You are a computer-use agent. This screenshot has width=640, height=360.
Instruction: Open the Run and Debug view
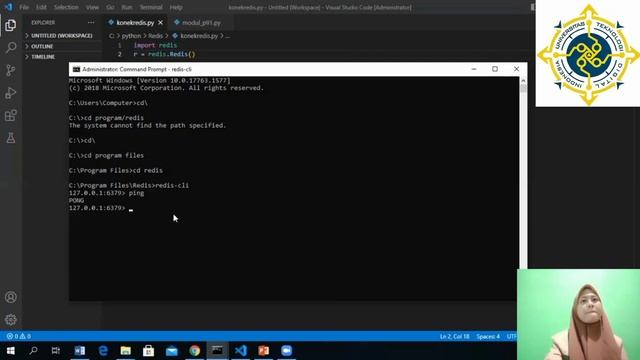pyautogui.click(x=11, y=93)
